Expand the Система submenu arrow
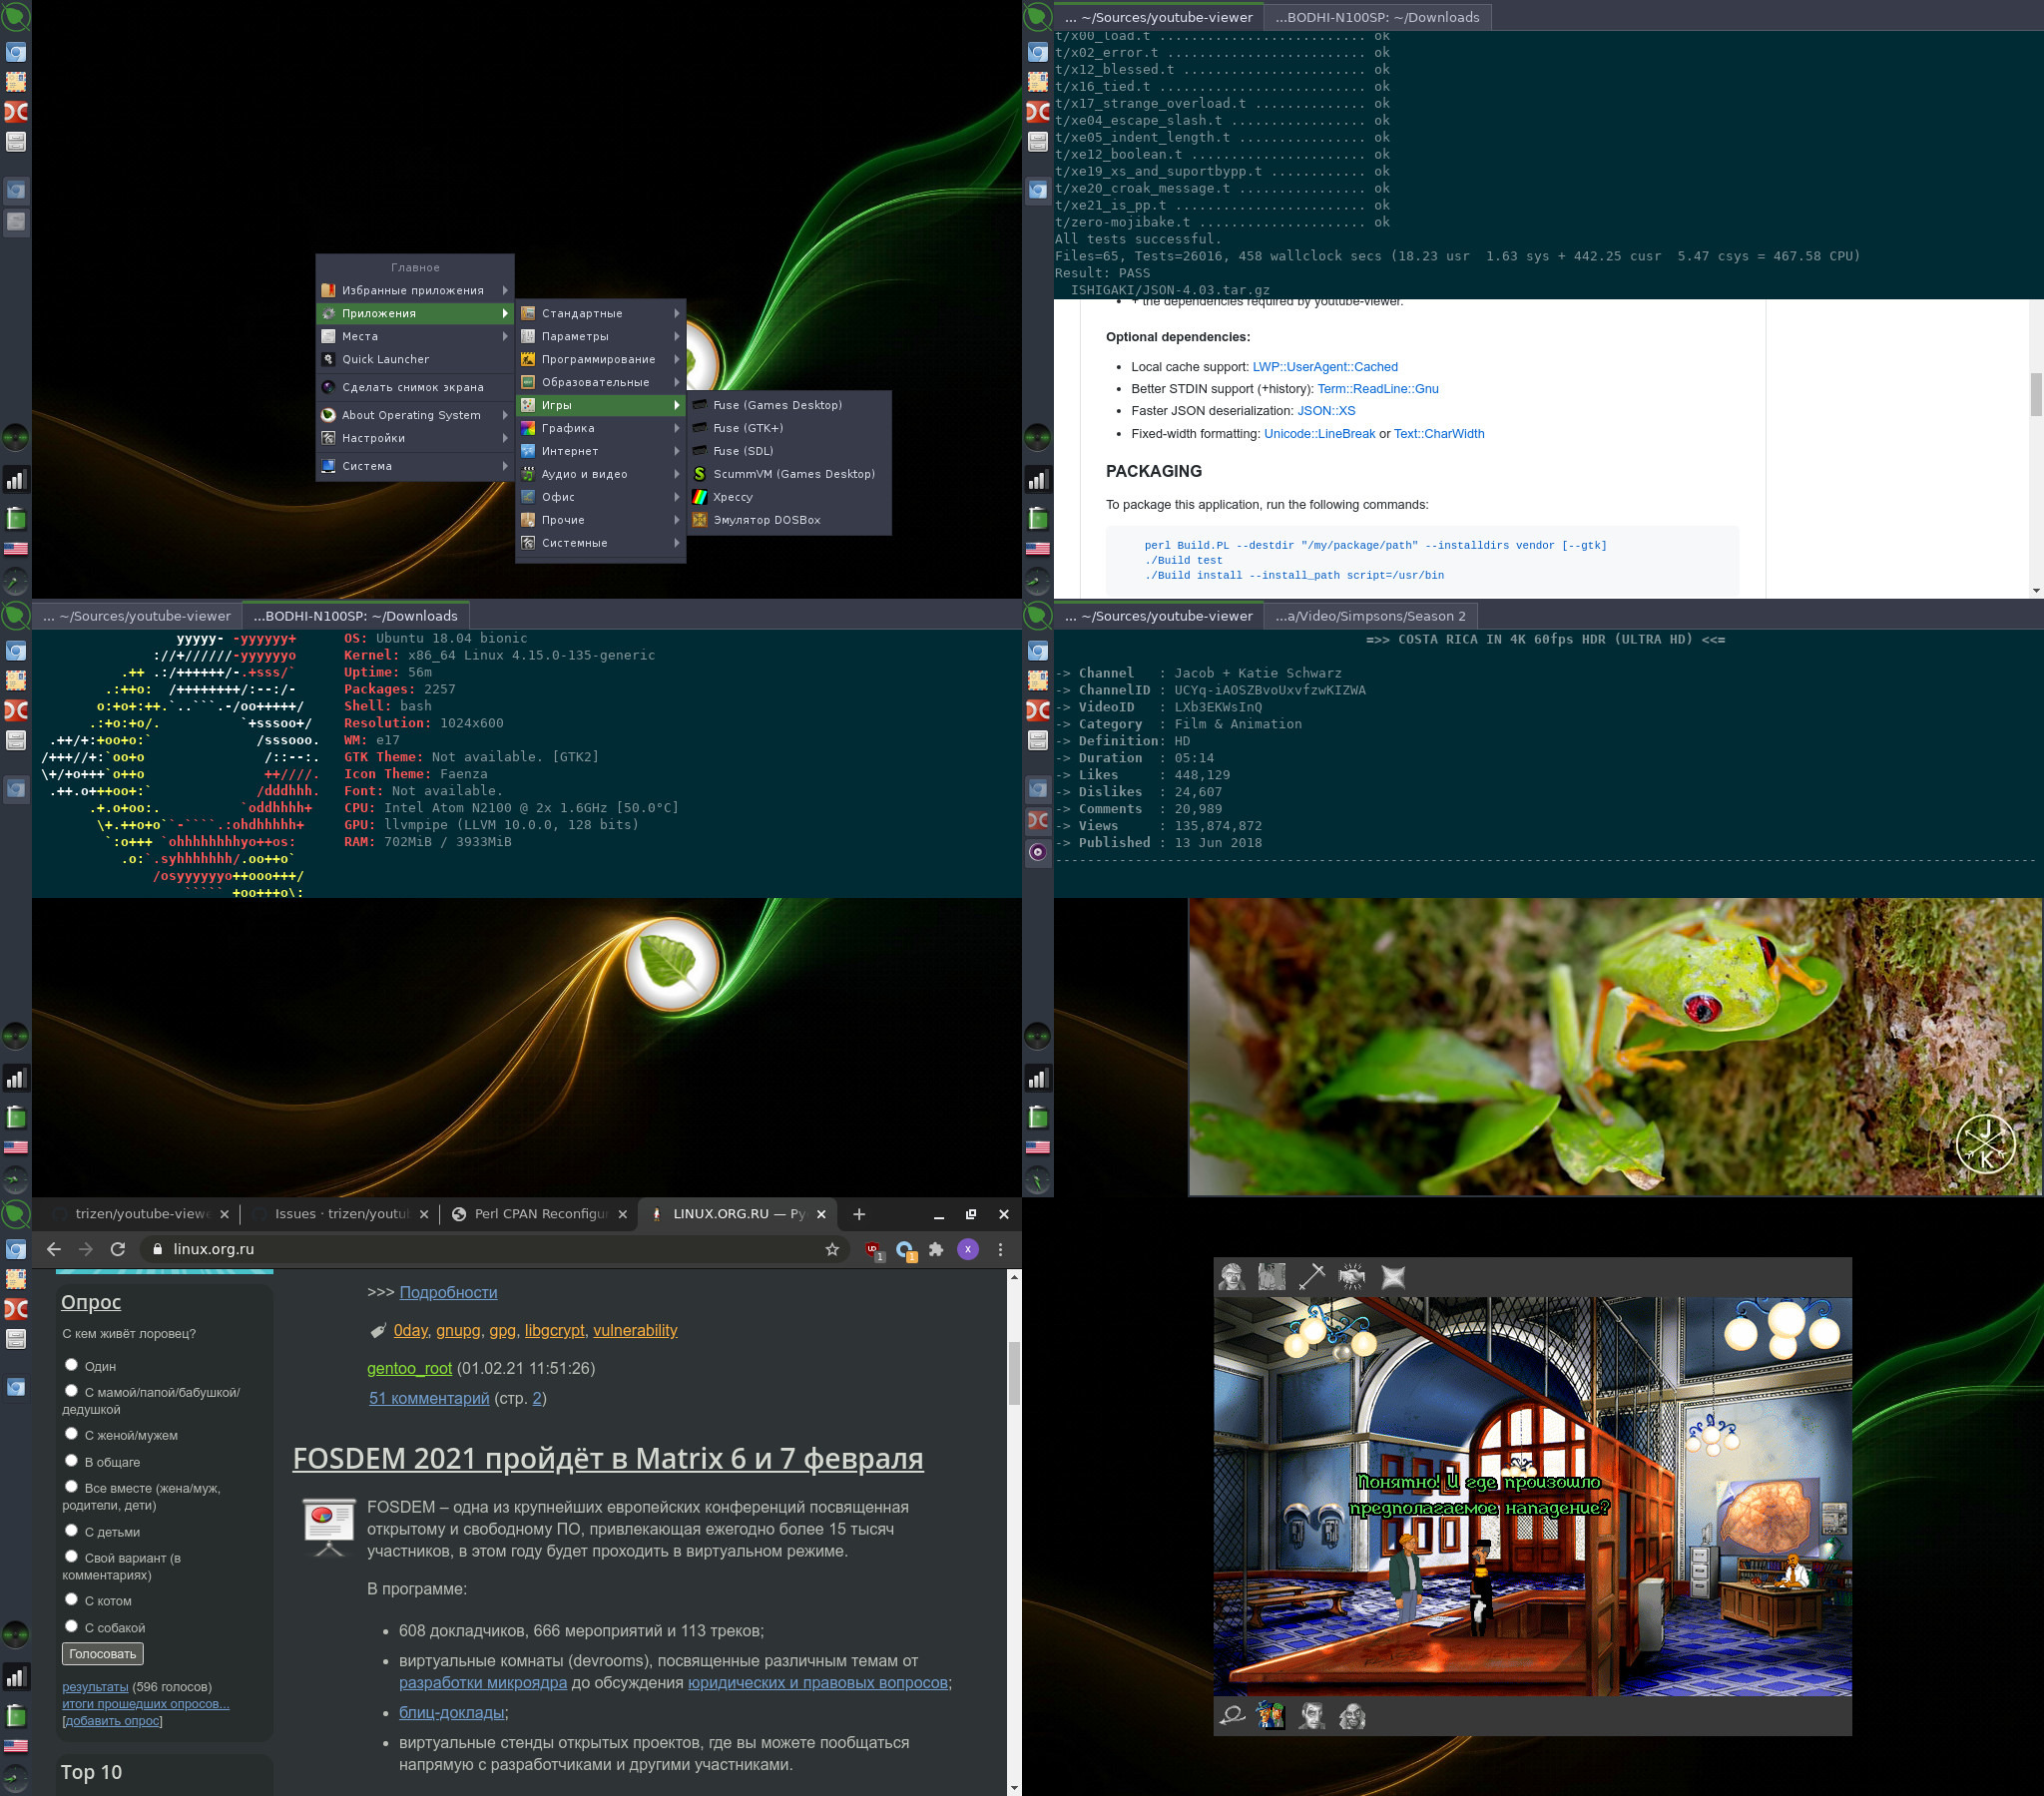Viewport: 2044px width, 1796px height. pos(505,466)
